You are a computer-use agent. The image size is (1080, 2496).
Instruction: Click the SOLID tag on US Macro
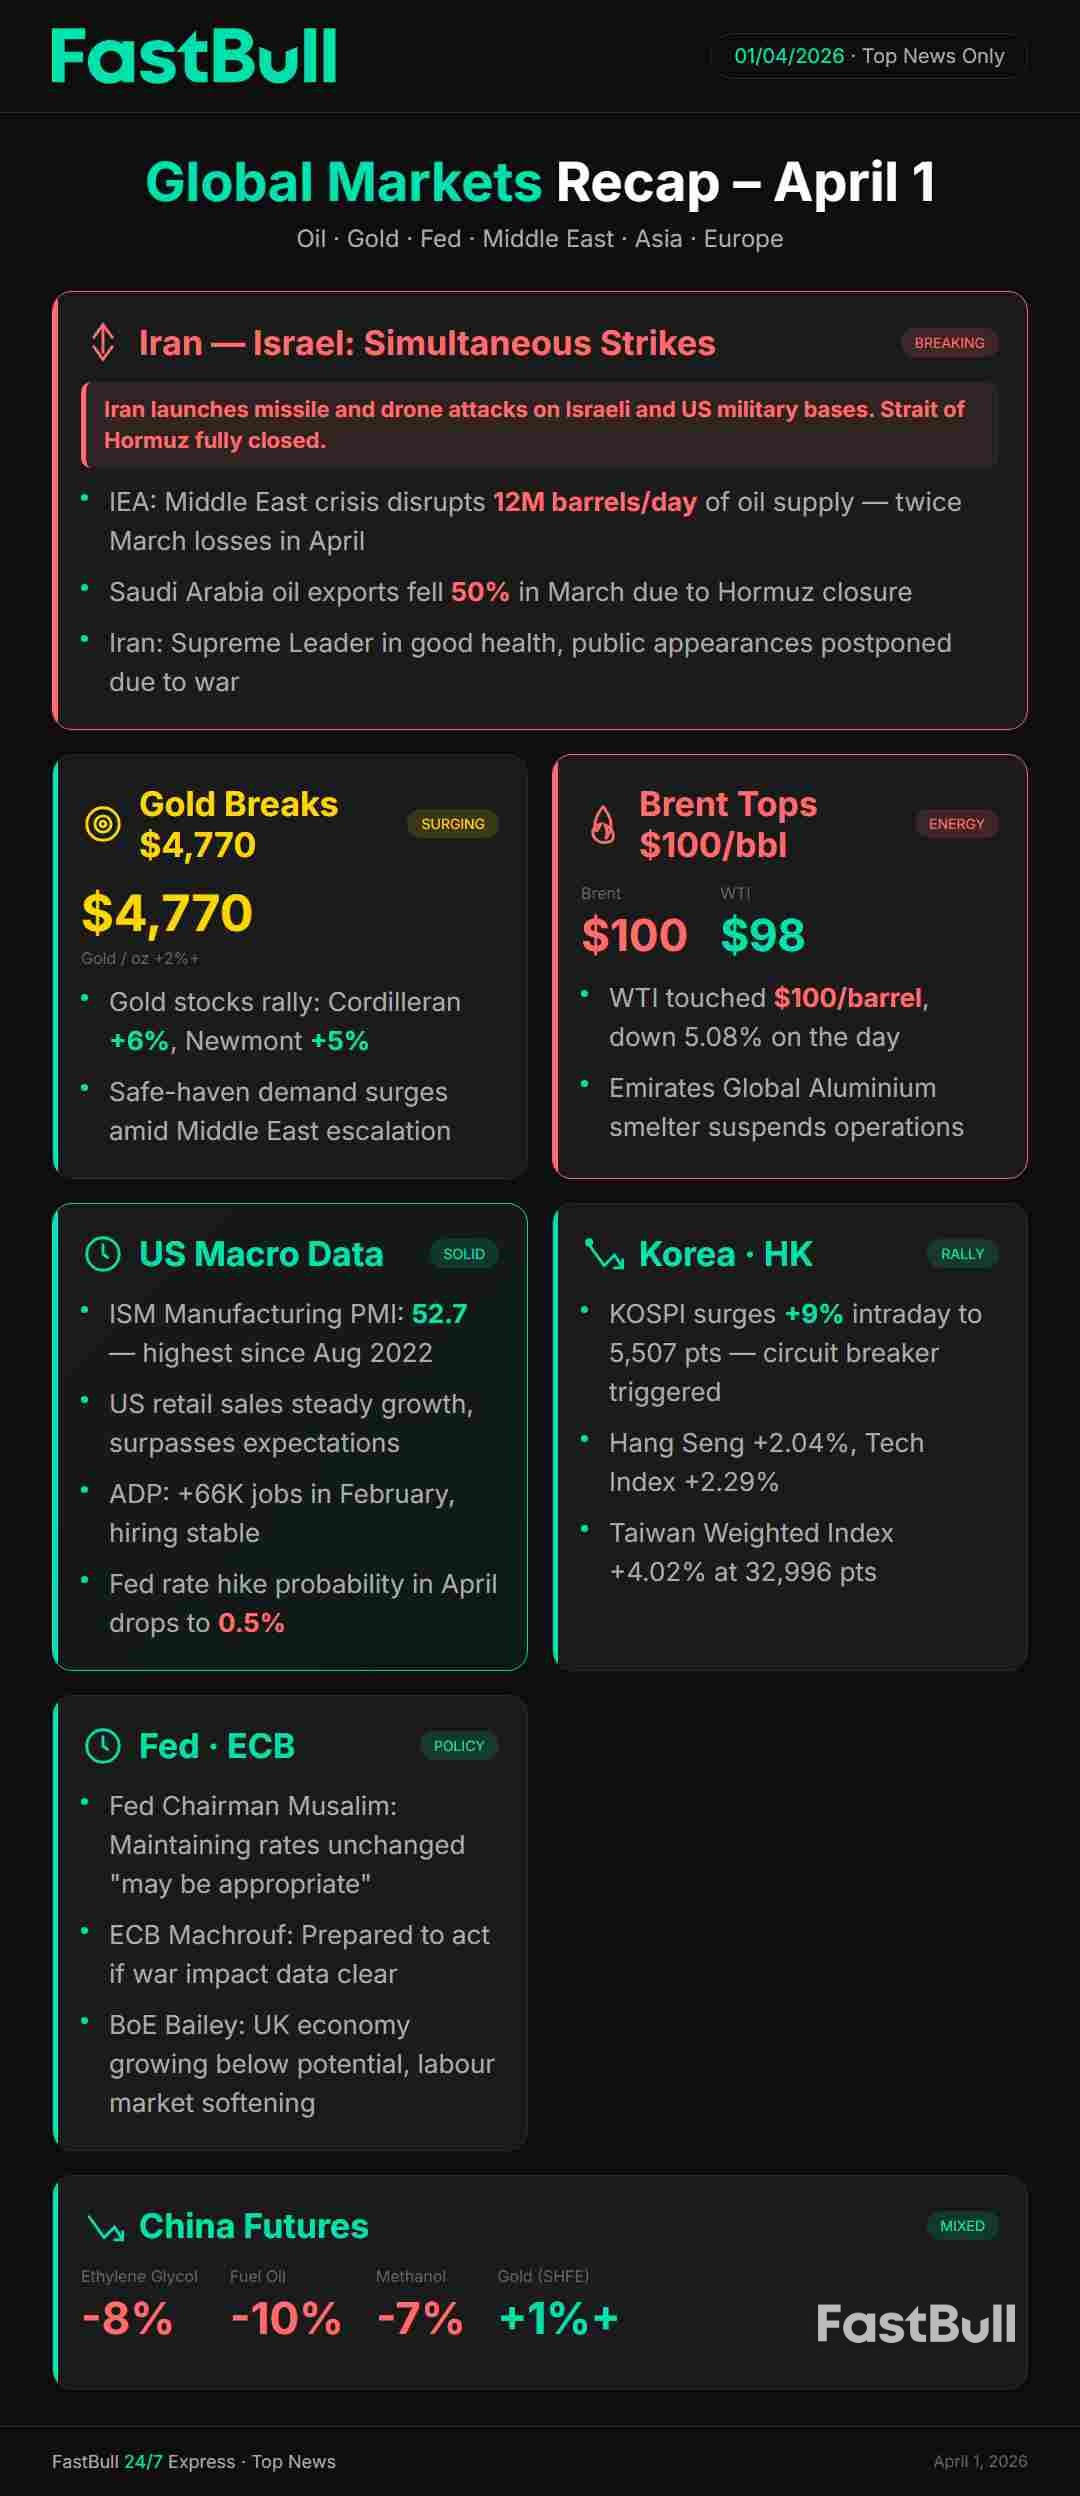[x=463, y=1254]
